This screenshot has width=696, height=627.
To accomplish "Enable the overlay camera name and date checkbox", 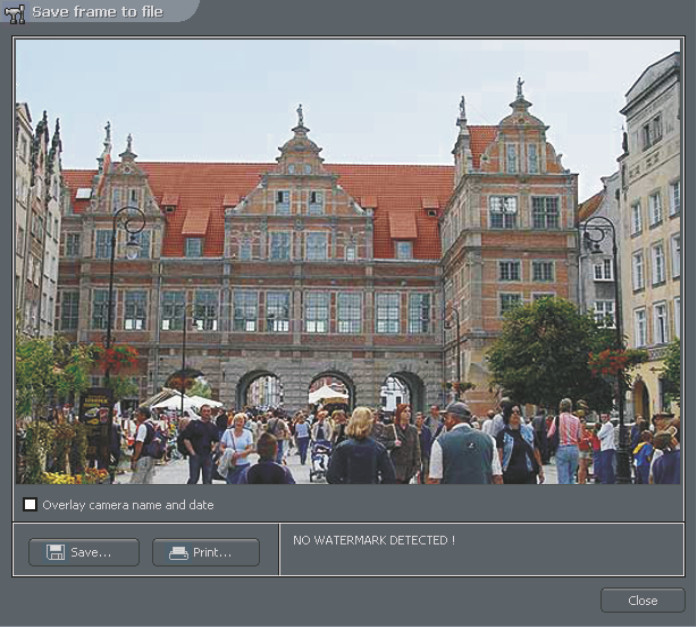I will coord(30,505).
